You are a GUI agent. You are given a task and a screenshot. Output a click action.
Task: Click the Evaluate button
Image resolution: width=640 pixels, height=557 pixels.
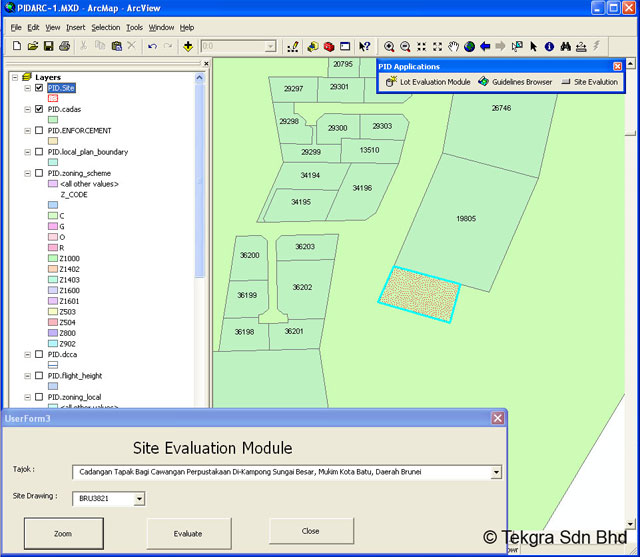click(x=188, y=534)
